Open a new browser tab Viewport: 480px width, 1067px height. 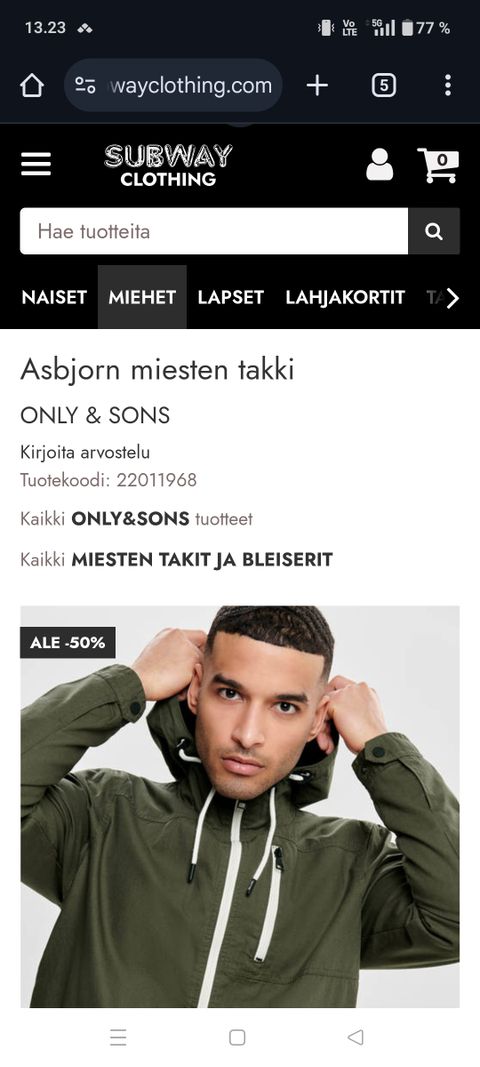tap(317, 85)
